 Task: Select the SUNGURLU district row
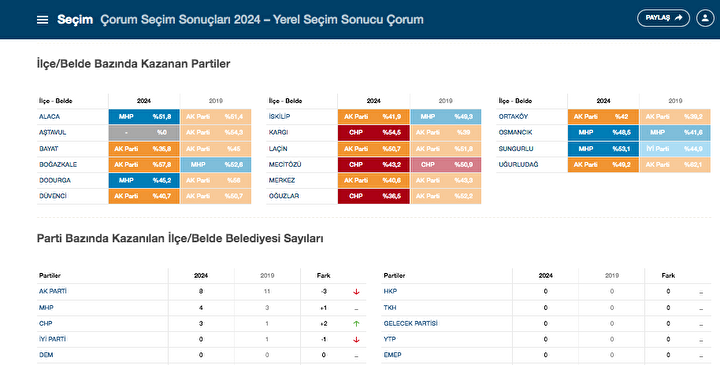(x=603, y=149)
